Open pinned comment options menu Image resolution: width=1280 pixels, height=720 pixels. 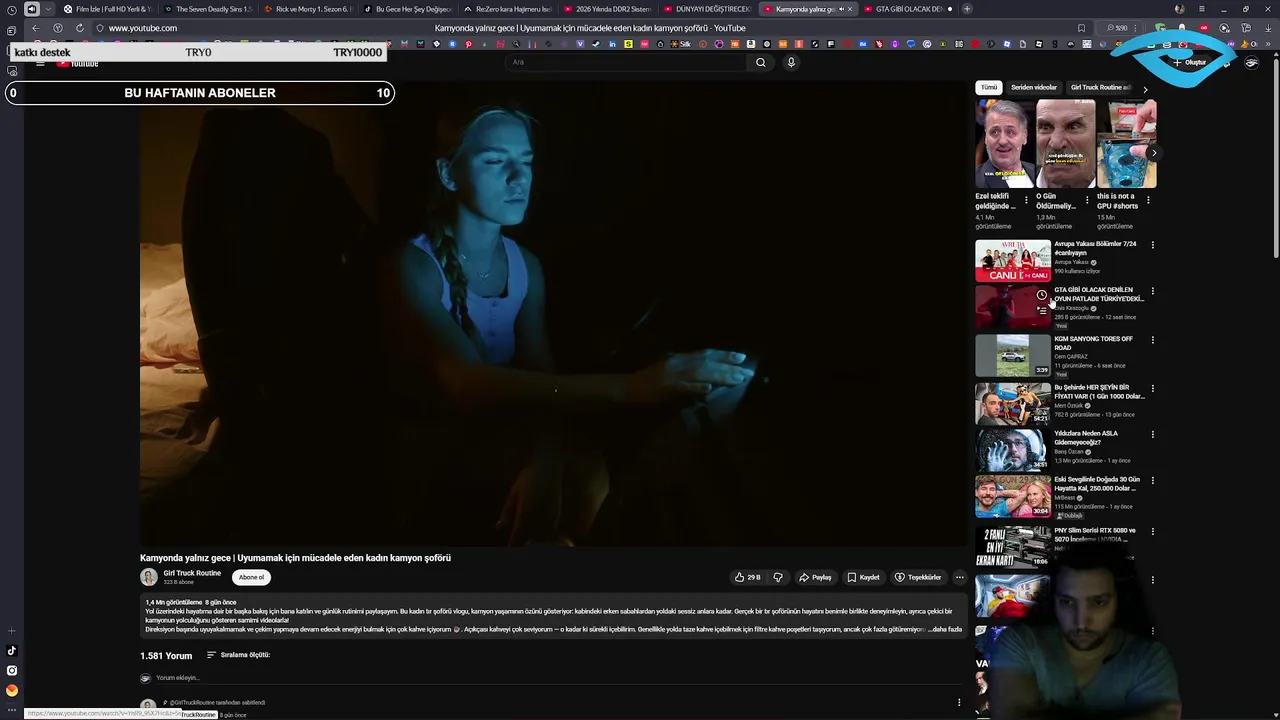point(959,703)
